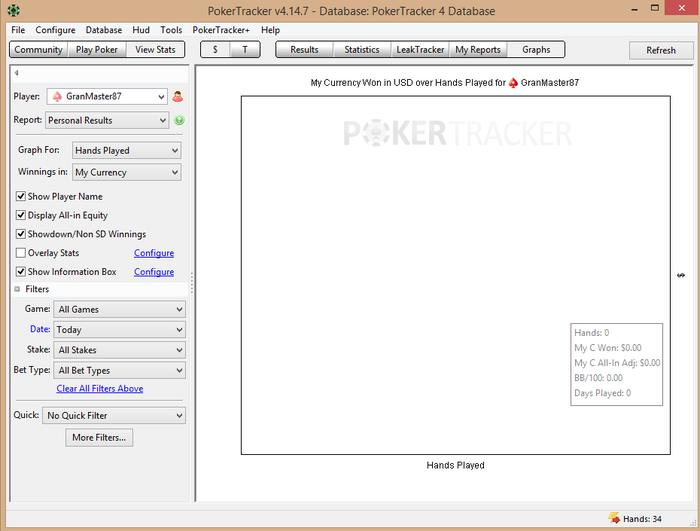The image size is (700, 531).
Task: Open the Help menu
Action: pyautogui.click(x=271, y=30)
